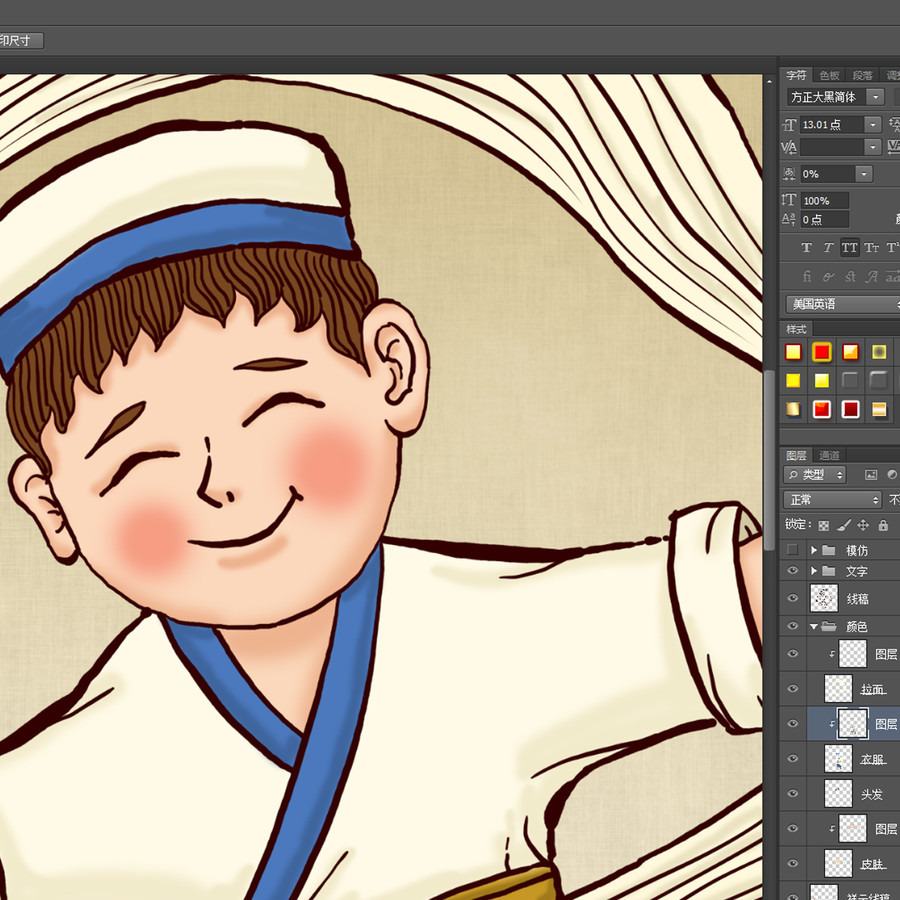The image size is (900, 900).
Task: Select the 样式 panel tab
Action: point(796,329)
